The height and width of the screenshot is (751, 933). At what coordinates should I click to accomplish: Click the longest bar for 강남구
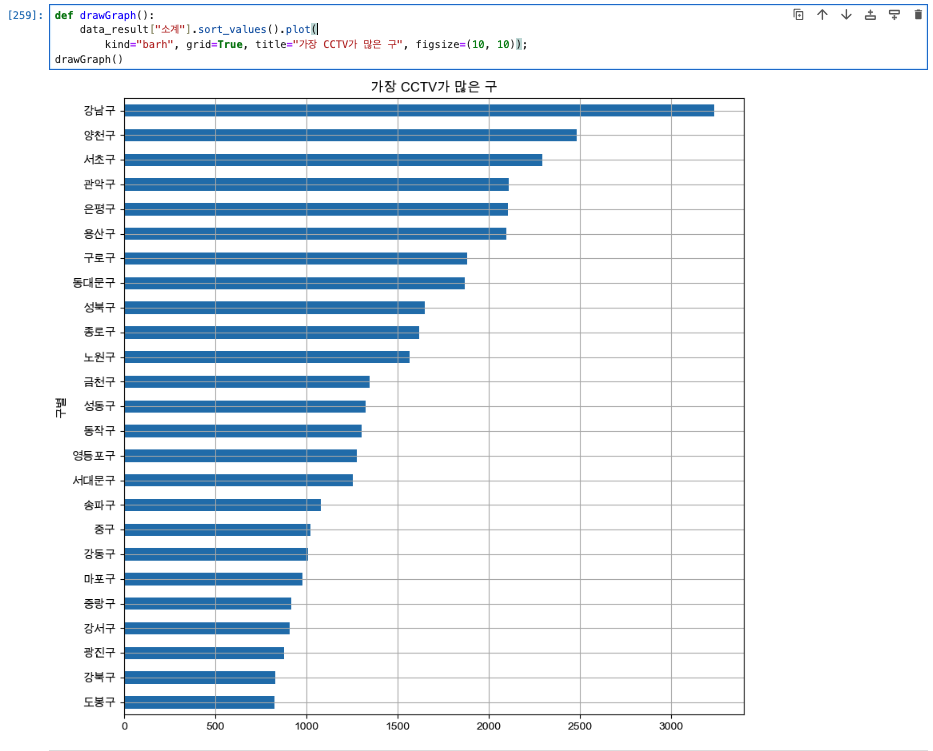(419, 111)
